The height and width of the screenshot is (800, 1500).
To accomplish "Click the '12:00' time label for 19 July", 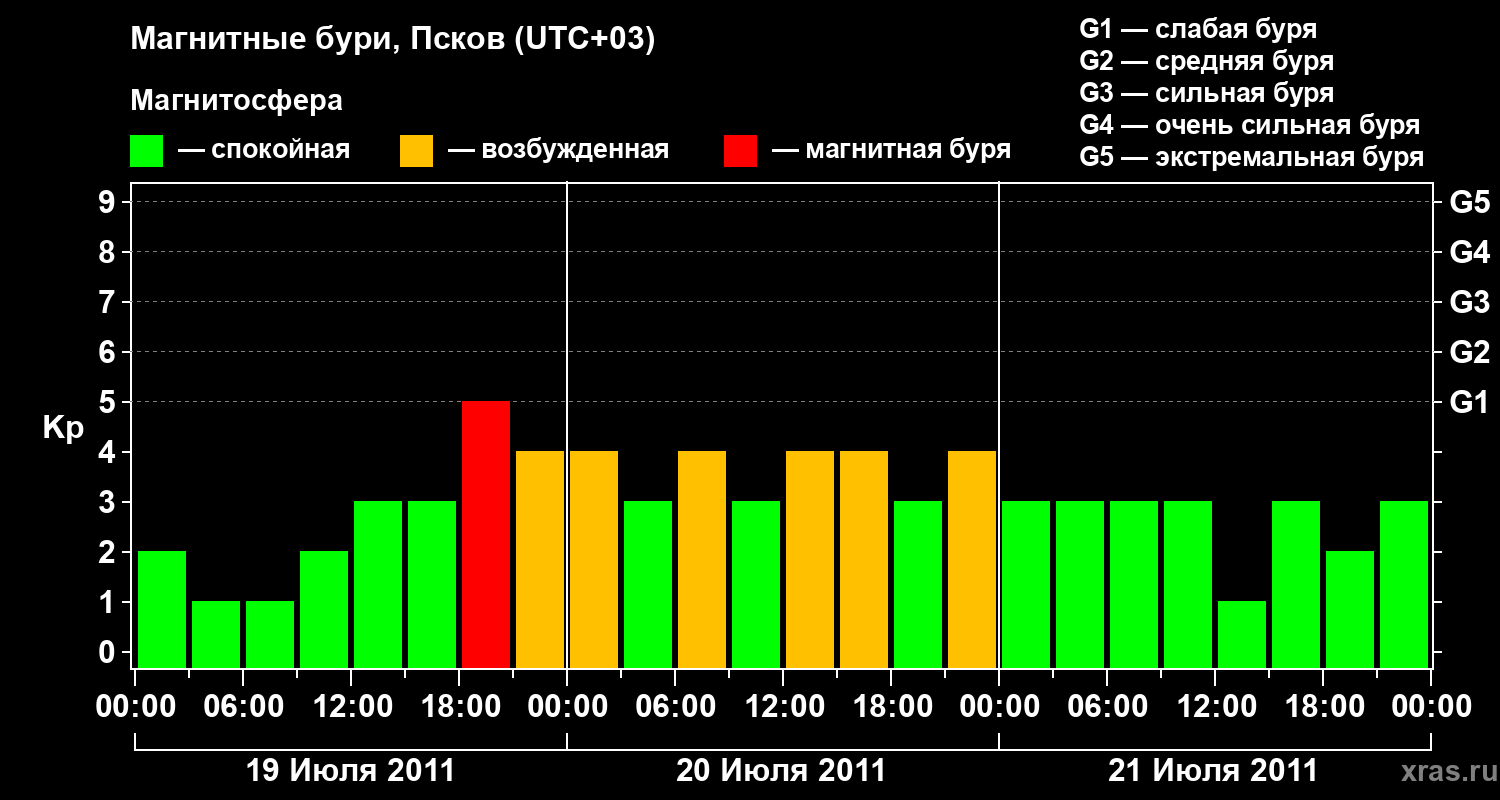I will click(x=351, y=707).
